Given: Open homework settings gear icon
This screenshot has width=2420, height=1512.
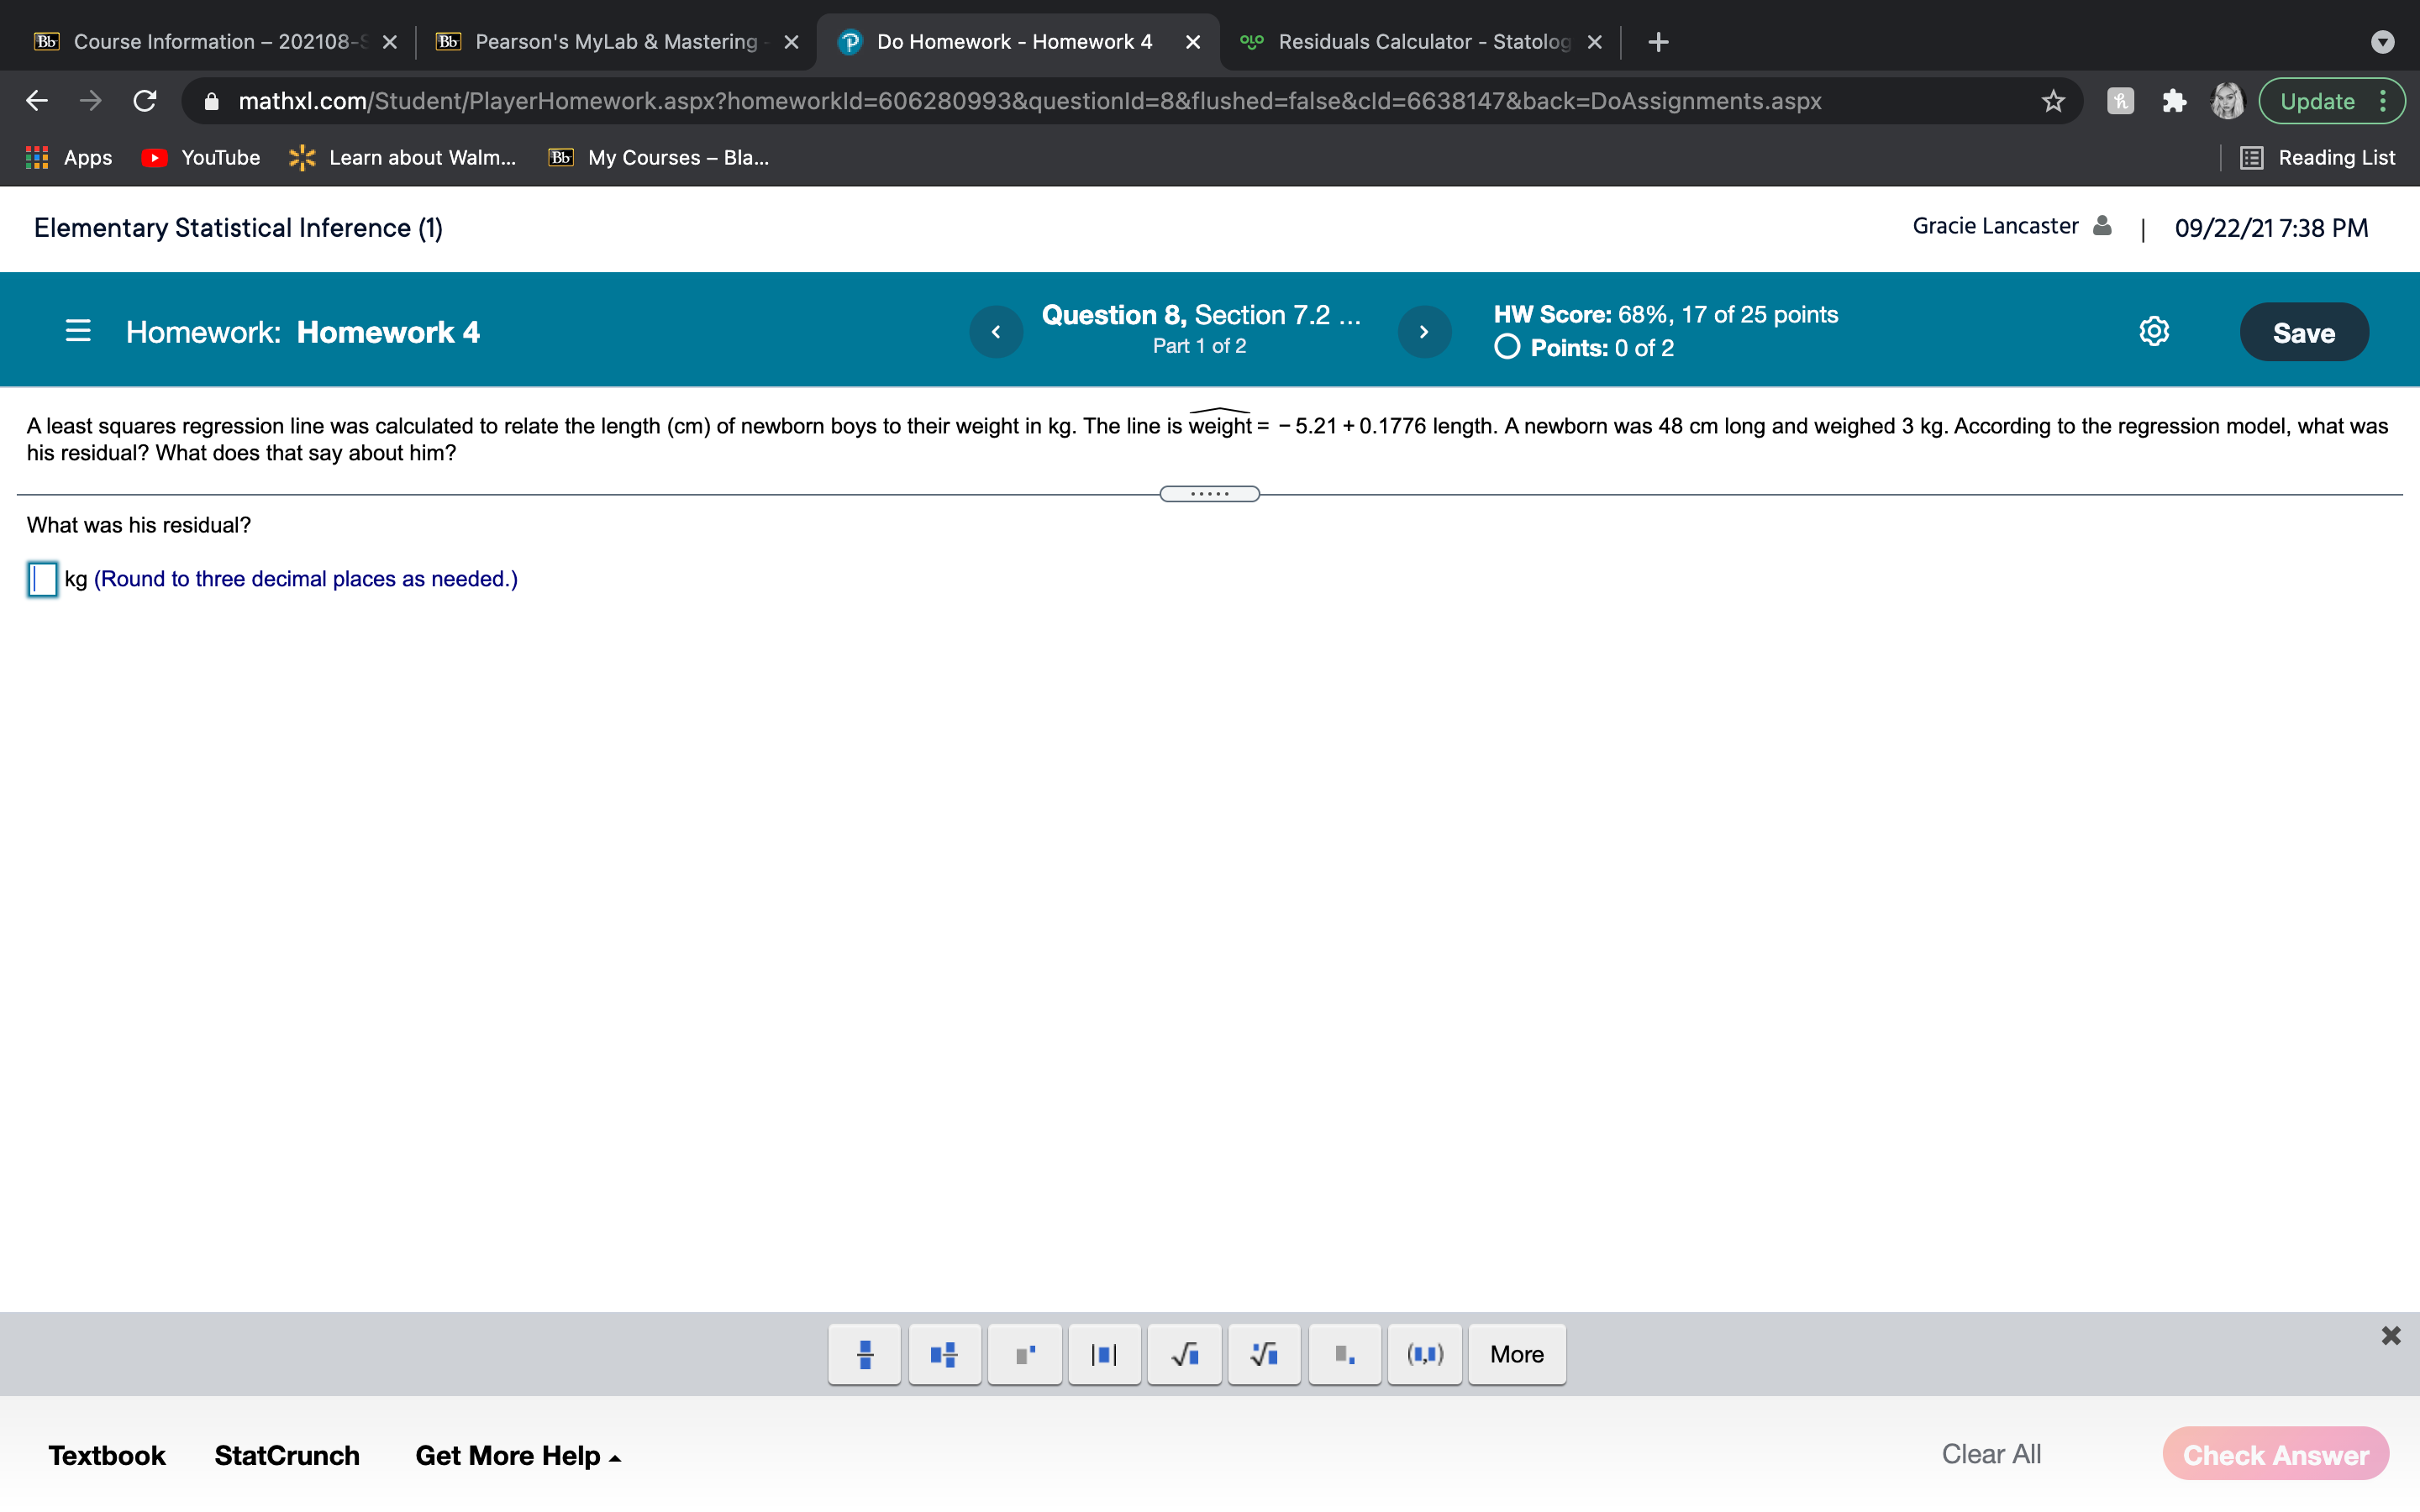Looking at the screenshot, I should [2153, 331].
